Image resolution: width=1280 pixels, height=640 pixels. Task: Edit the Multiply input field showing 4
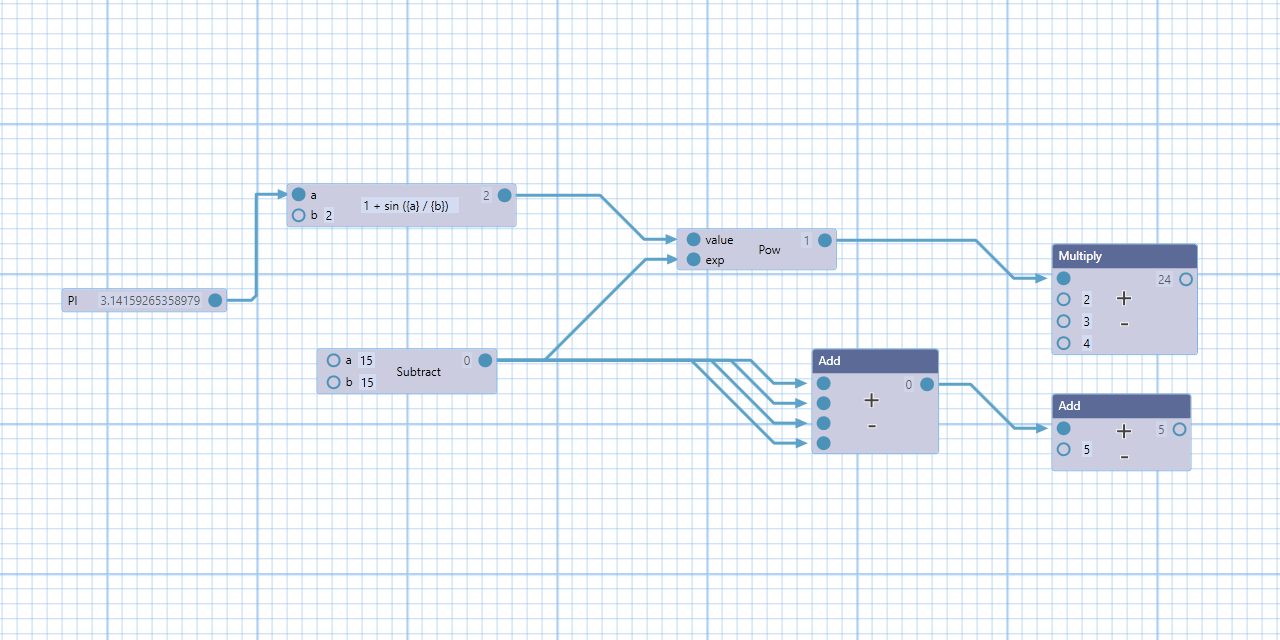tap(1087, 343)
